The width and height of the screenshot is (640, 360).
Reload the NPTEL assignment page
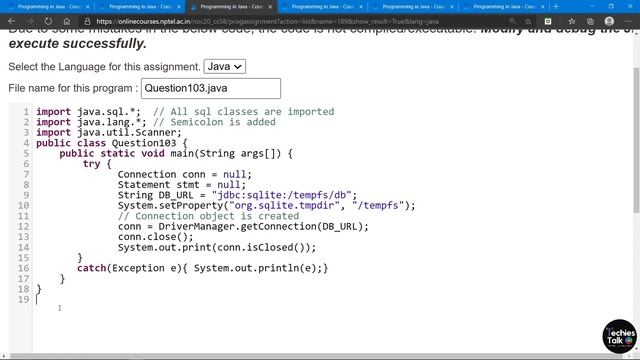(x=48, y=21)
